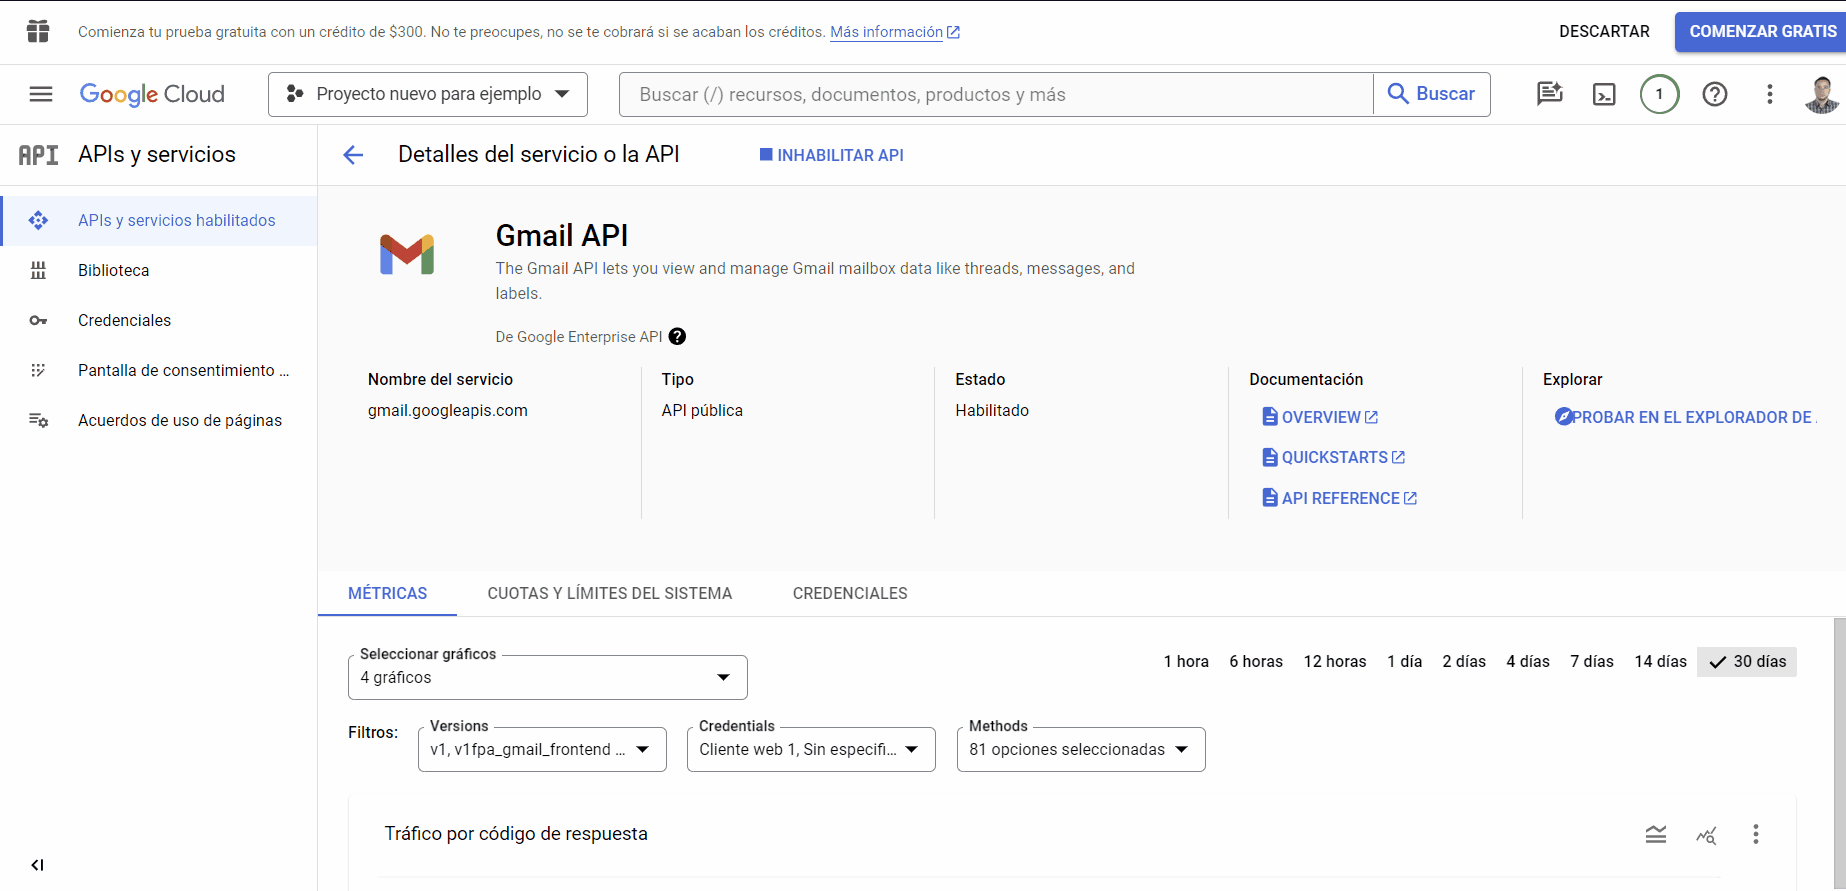Open three-dot options on Tráfico chart

(1755, 834)
